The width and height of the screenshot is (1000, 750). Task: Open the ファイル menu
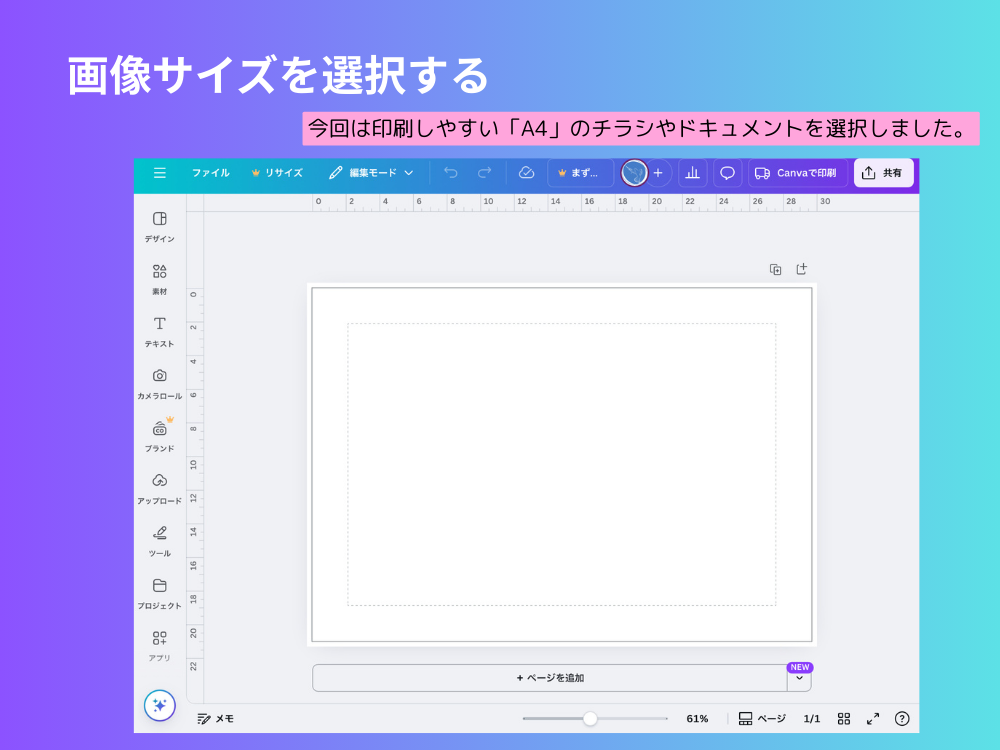click(x=210, y=173)
